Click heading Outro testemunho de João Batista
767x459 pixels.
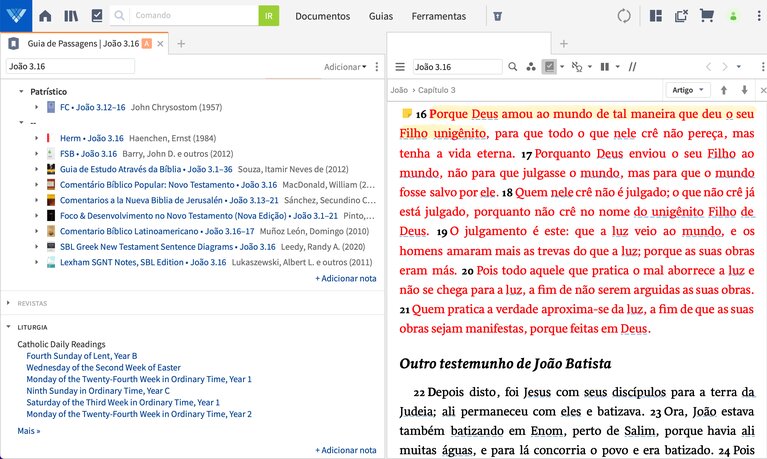[x=505, y=364]
